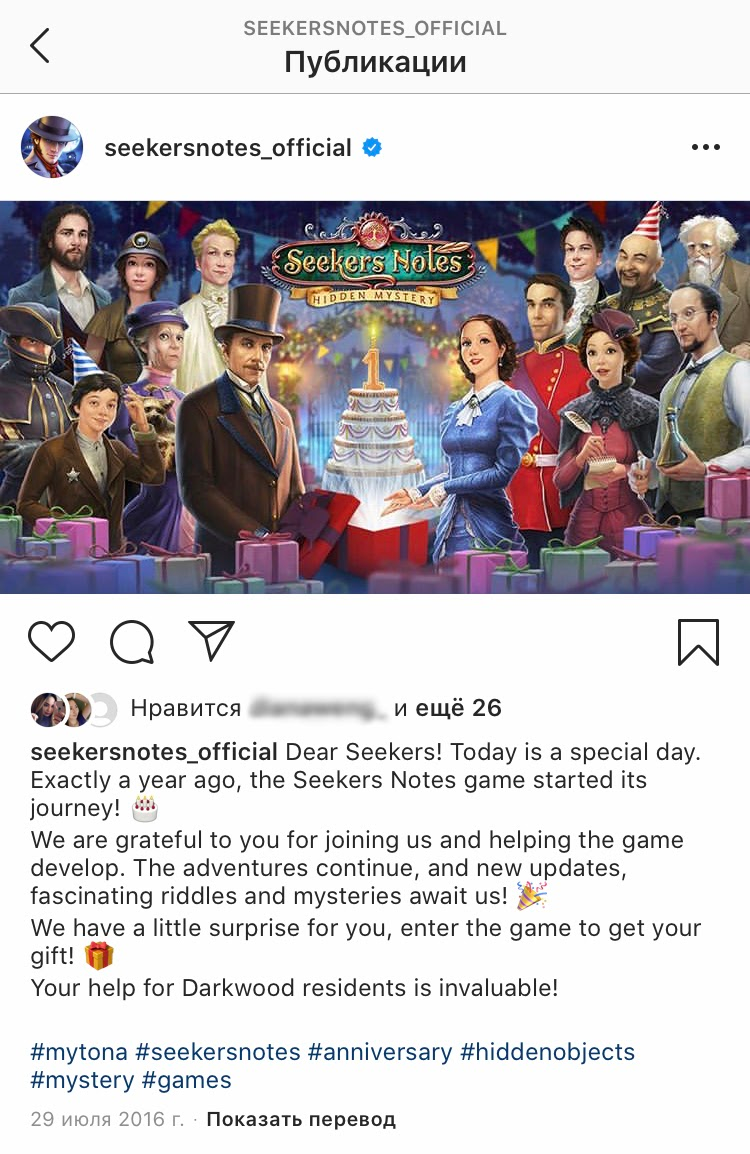Open the #mystery hashtag

click(x=82, y=1080)
